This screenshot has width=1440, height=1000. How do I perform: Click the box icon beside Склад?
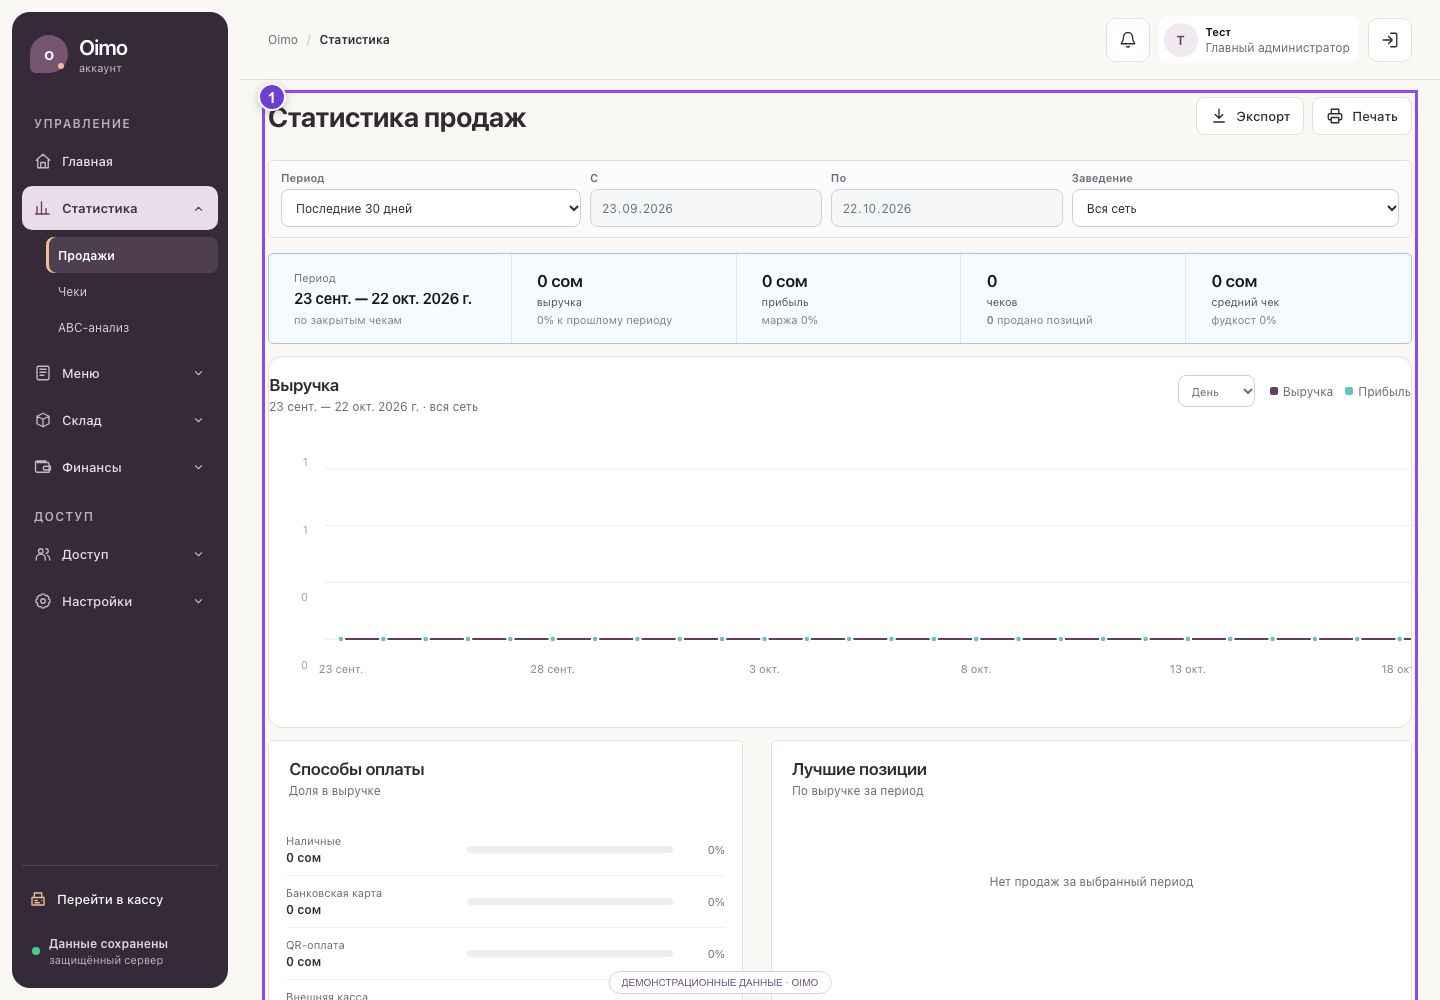[x=43, y=420]
